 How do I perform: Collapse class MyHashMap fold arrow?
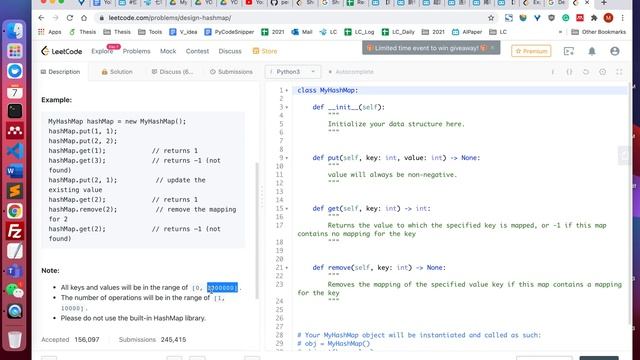287,90
